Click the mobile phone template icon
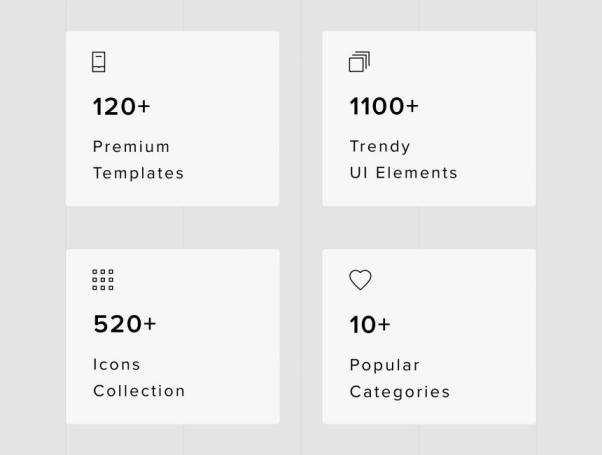This screenshot has height=455, width=602. 98,62
